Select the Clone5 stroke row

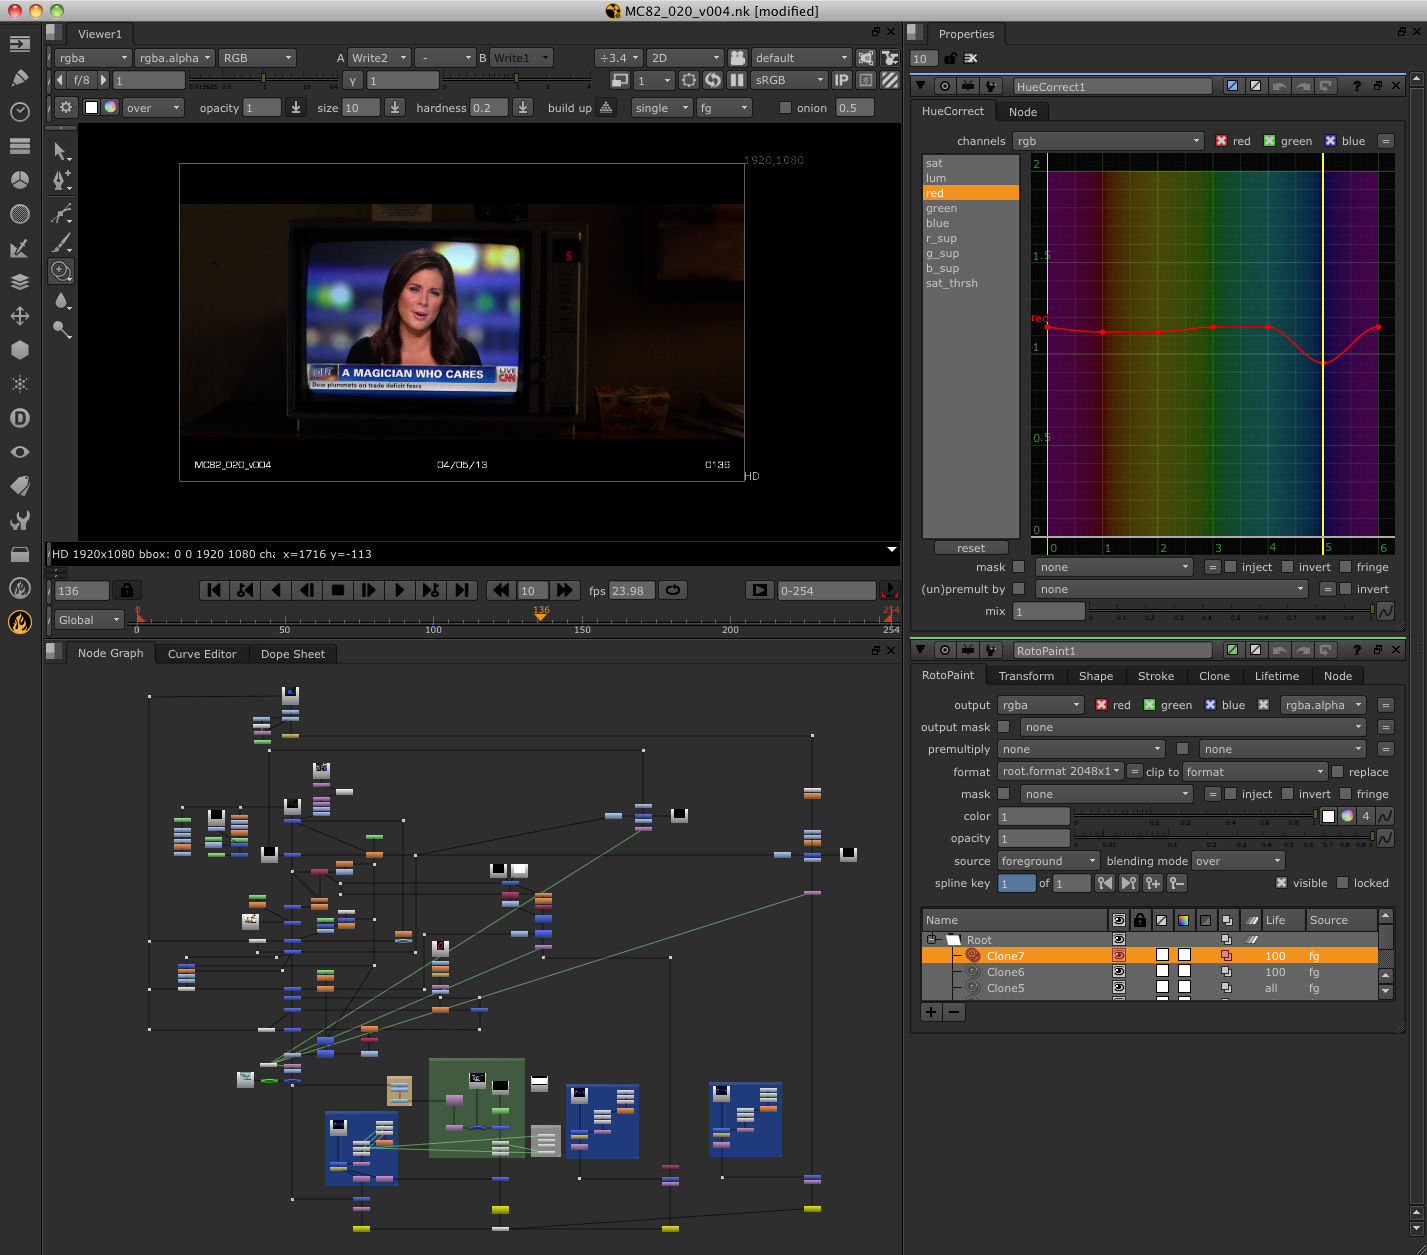pyautogui.click(x=1150, y=988)
